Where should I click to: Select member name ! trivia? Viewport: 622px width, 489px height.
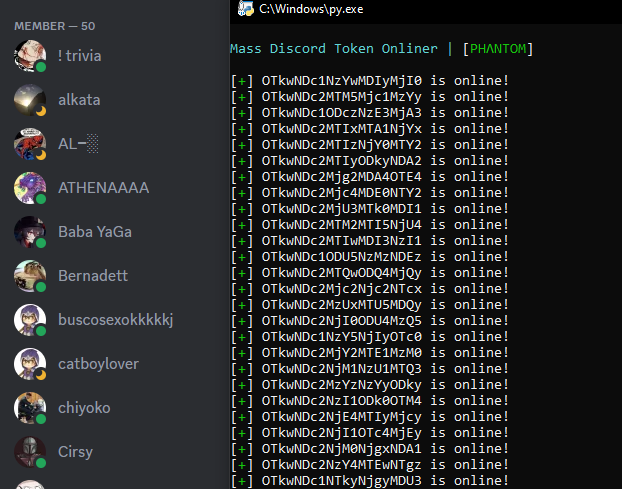(x=80, y=56)
